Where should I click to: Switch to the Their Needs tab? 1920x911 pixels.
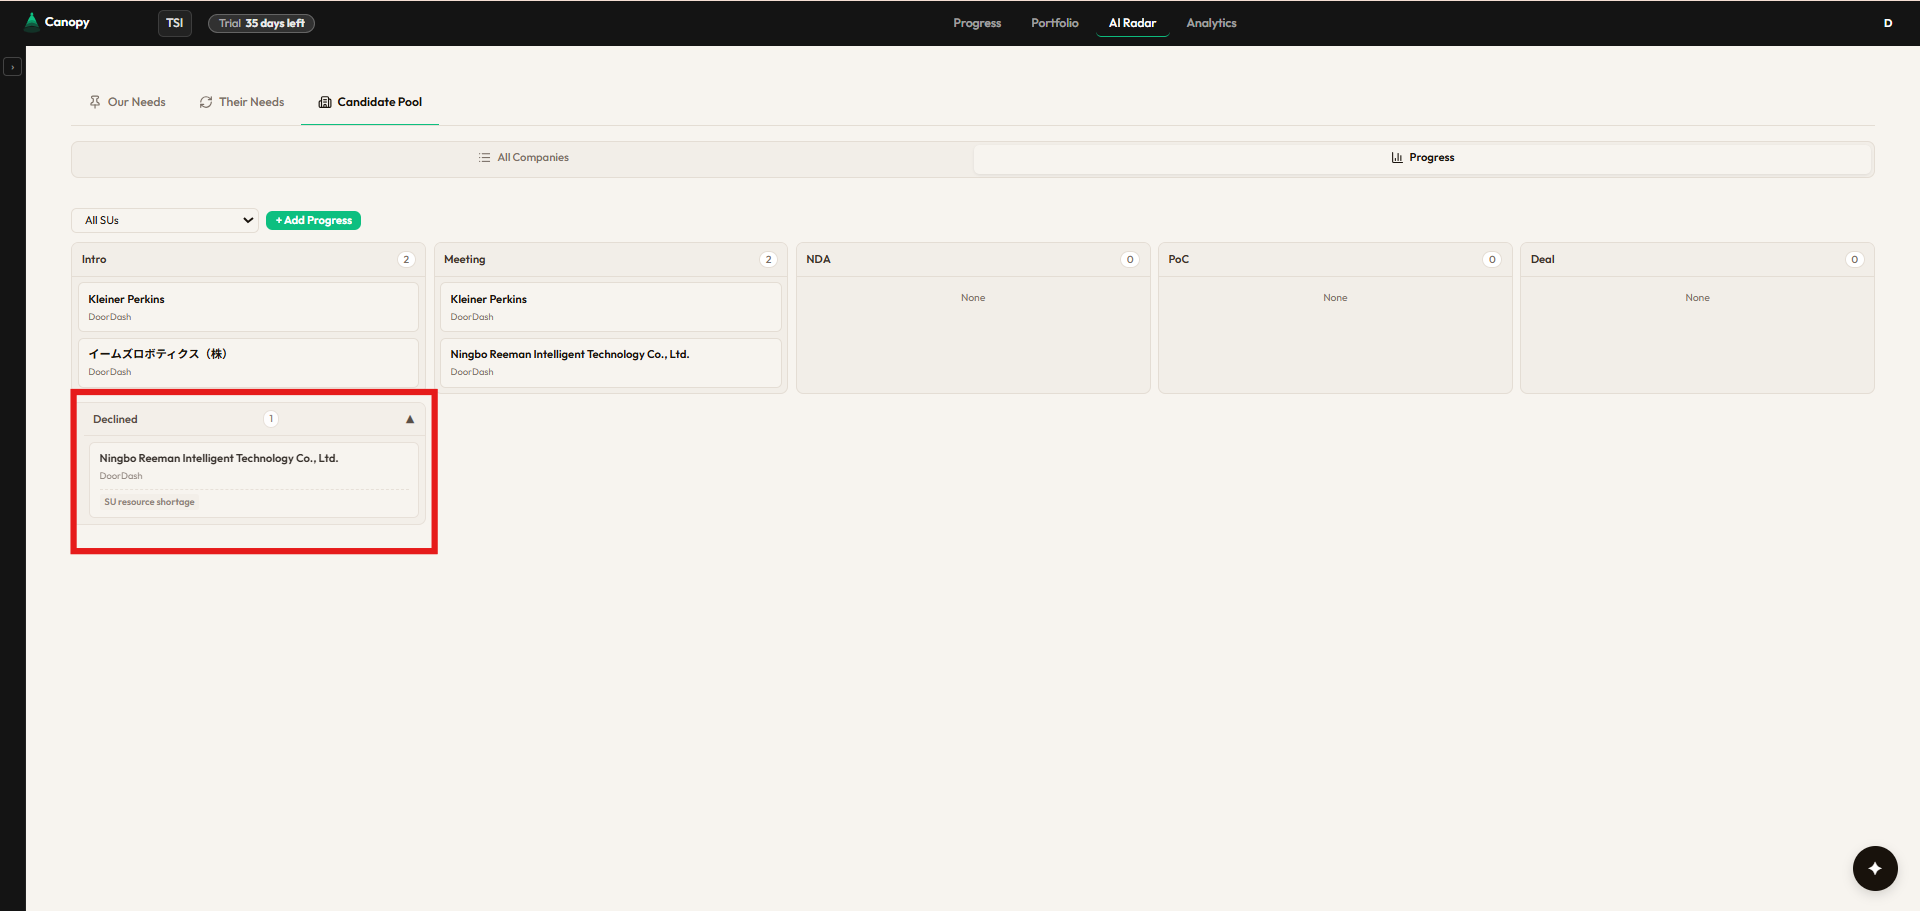242,102
